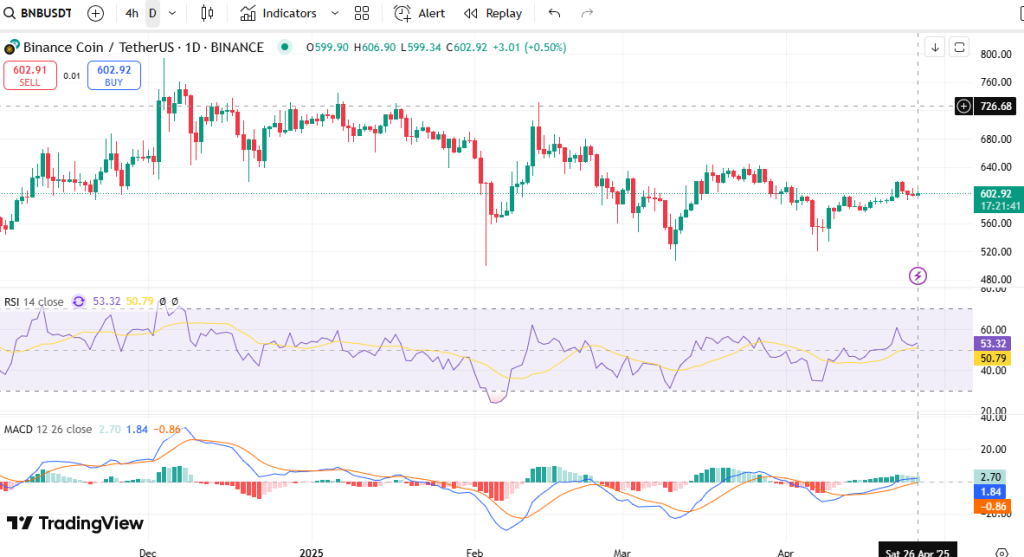1024x557 pixels.
Task: Click the MACD line label 1.84
Action: (x=991, y=492)
